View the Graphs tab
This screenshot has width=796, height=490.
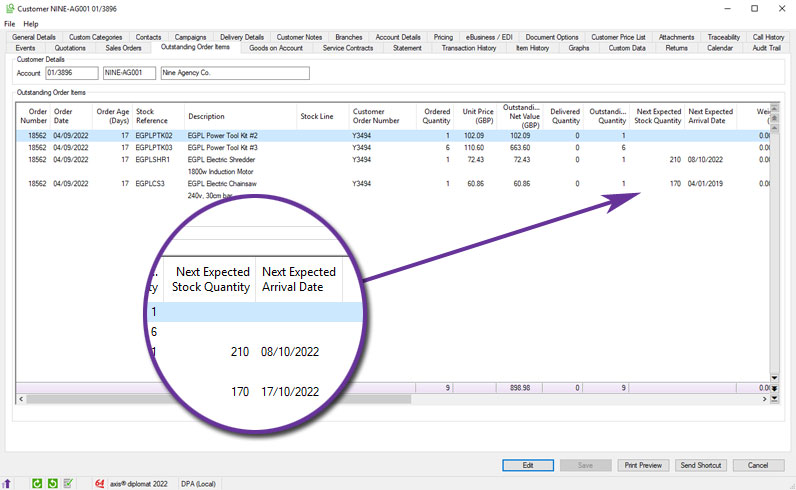coord(579,48)
